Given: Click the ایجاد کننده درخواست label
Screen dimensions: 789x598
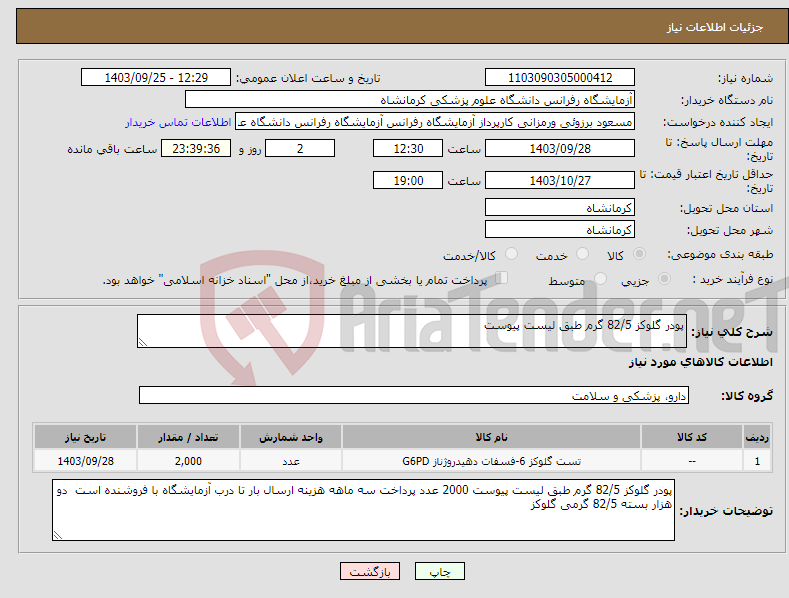Looking at the screenshot, I should click(718, 122).
